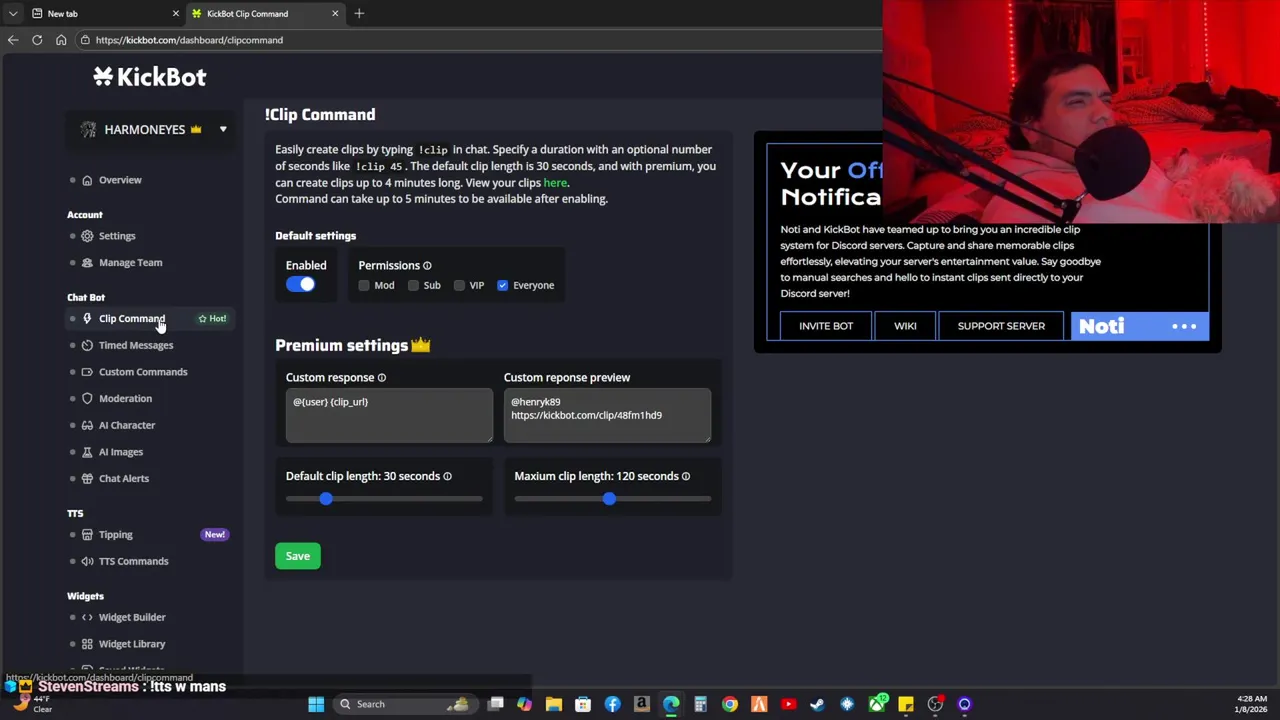Open the Noti three-dots menu
Screen dimensions: 1280x720
(x=1184, y=327)
